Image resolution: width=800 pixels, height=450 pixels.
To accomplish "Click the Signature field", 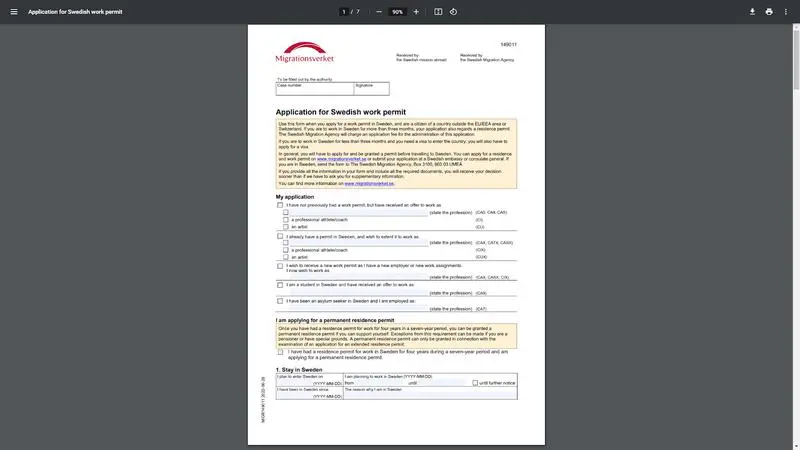I will pos(370,90).
